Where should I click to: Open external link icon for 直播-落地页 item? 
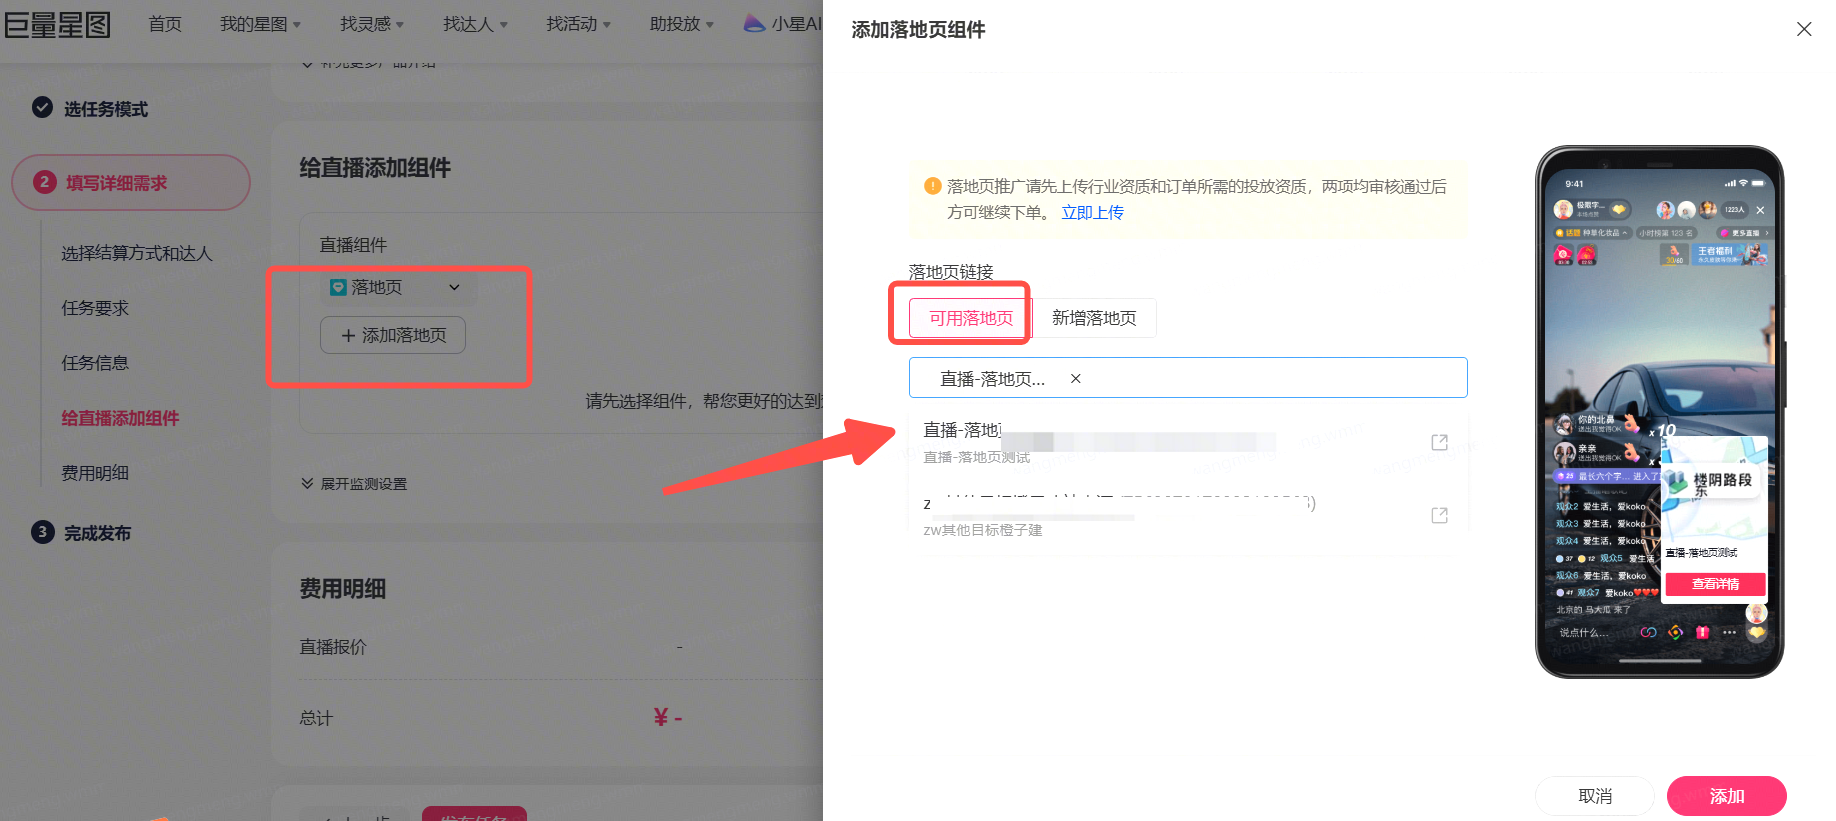click(x=1439, y=442)
